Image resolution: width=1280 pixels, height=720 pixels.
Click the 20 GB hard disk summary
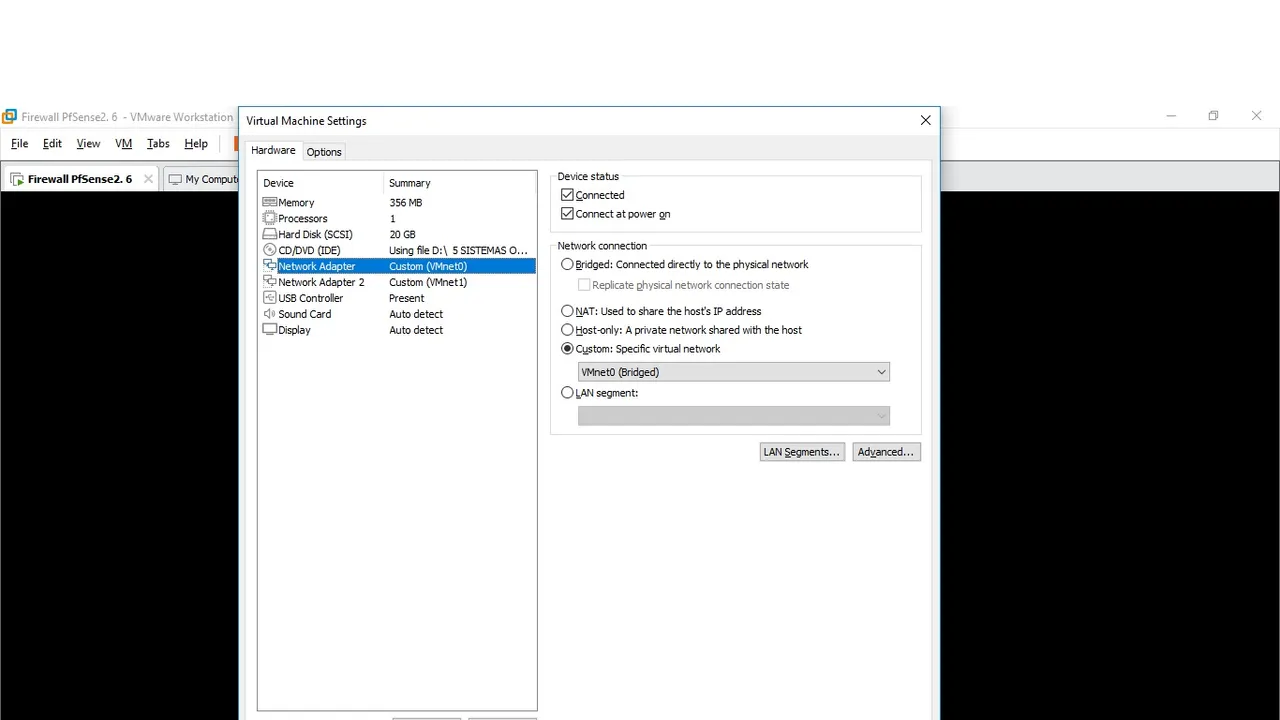coord(402,234)
